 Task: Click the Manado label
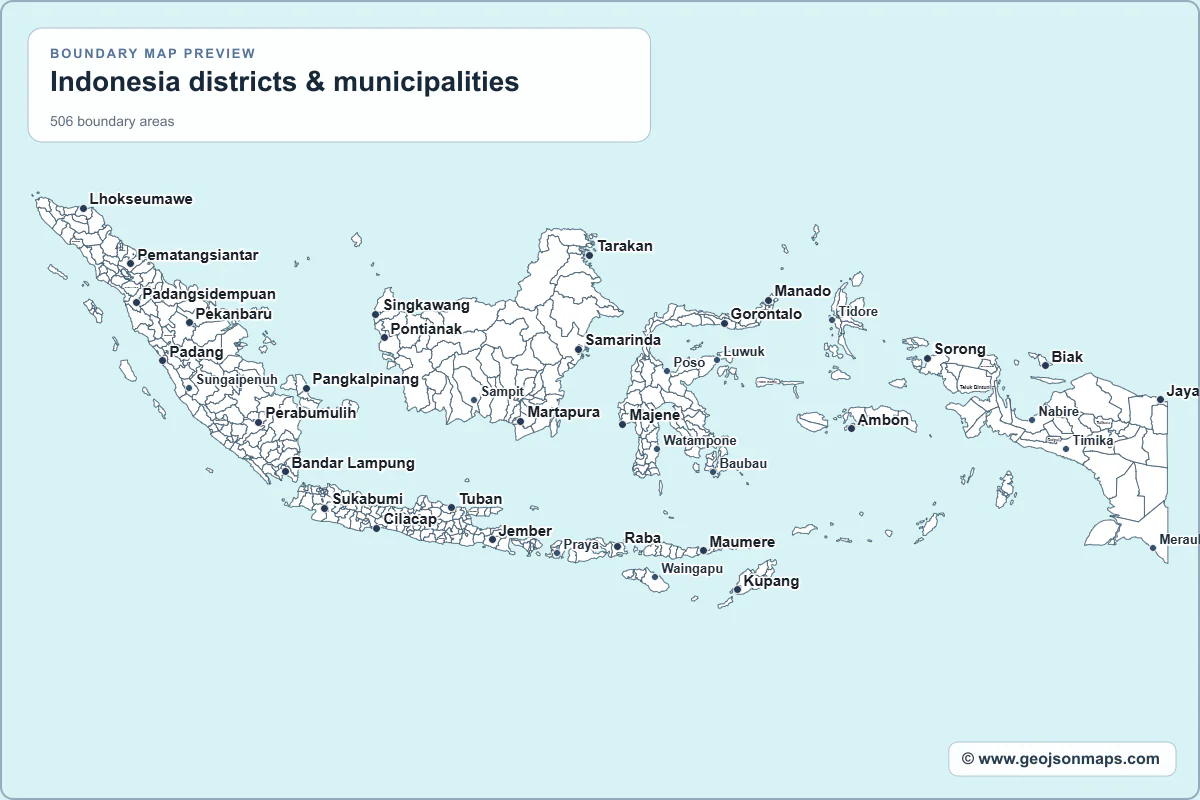pos(803,291)
